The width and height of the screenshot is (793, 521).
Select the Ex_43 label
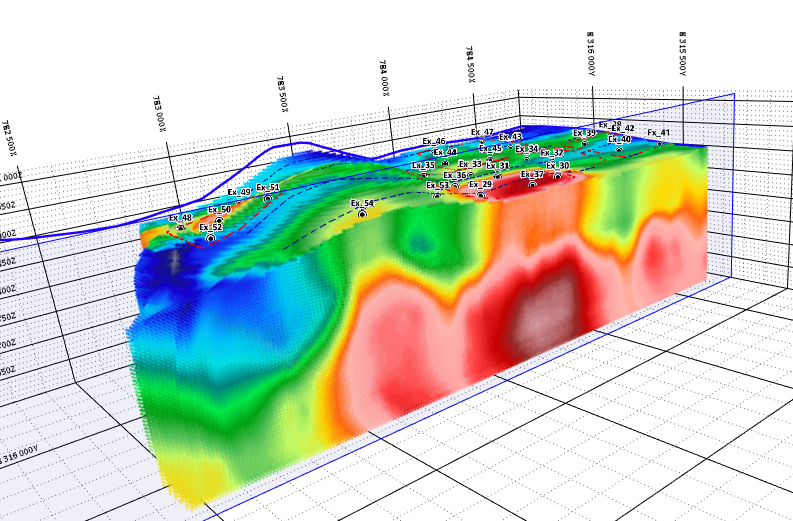click(510, 137)
